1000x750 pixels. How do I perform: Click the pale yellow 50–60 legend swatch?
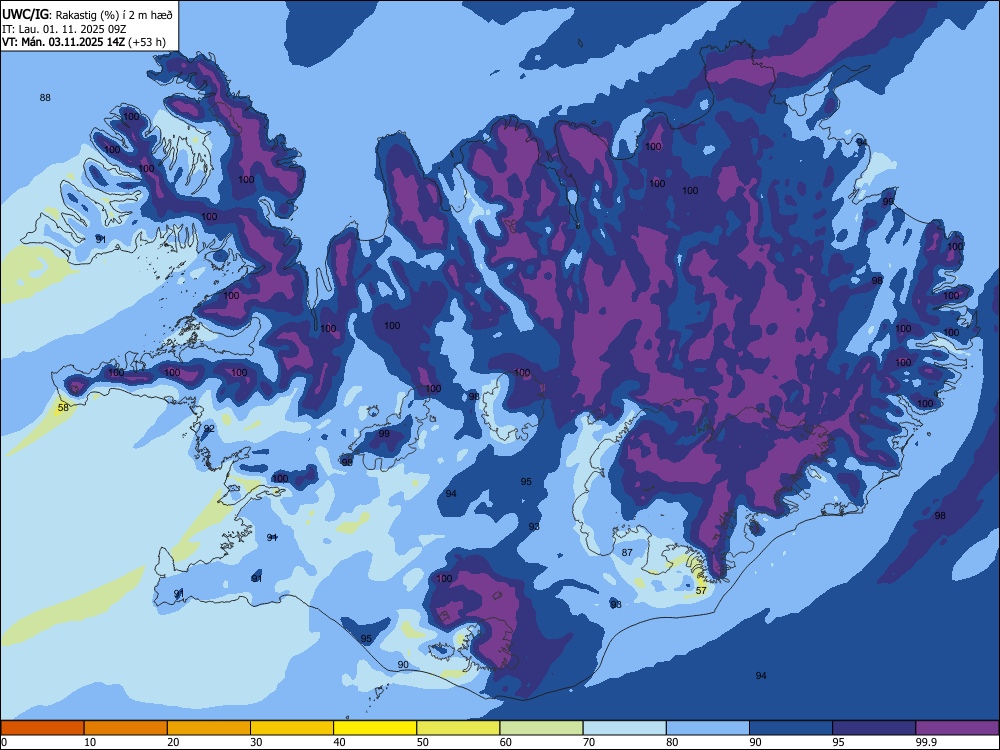click(x=459, y=728)
